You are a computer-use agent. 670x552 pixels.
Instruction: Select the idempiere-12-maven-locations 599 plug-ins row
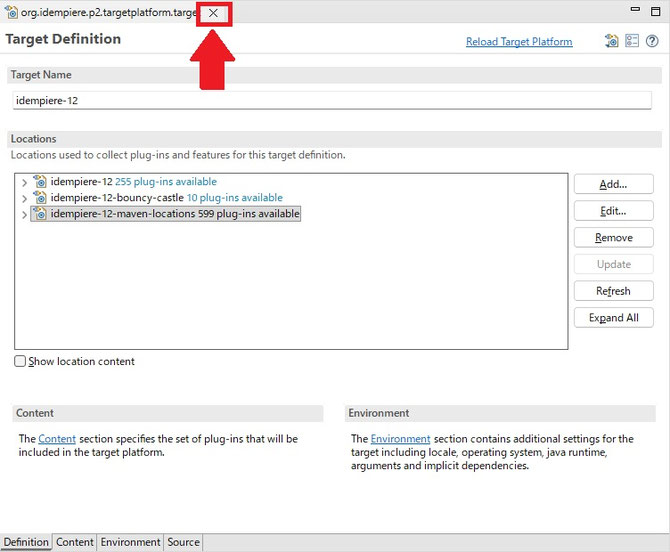point(165,214)
